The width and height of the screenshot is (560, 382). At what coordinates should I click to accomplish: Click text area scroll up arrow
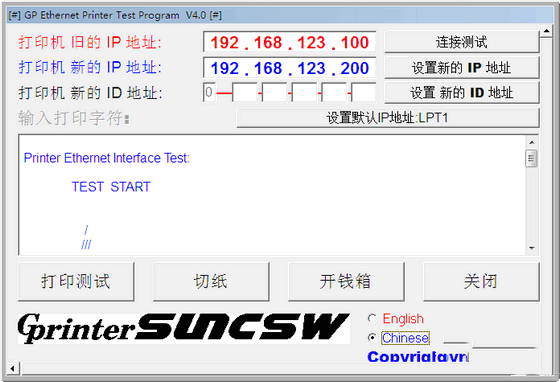point(531,142)
